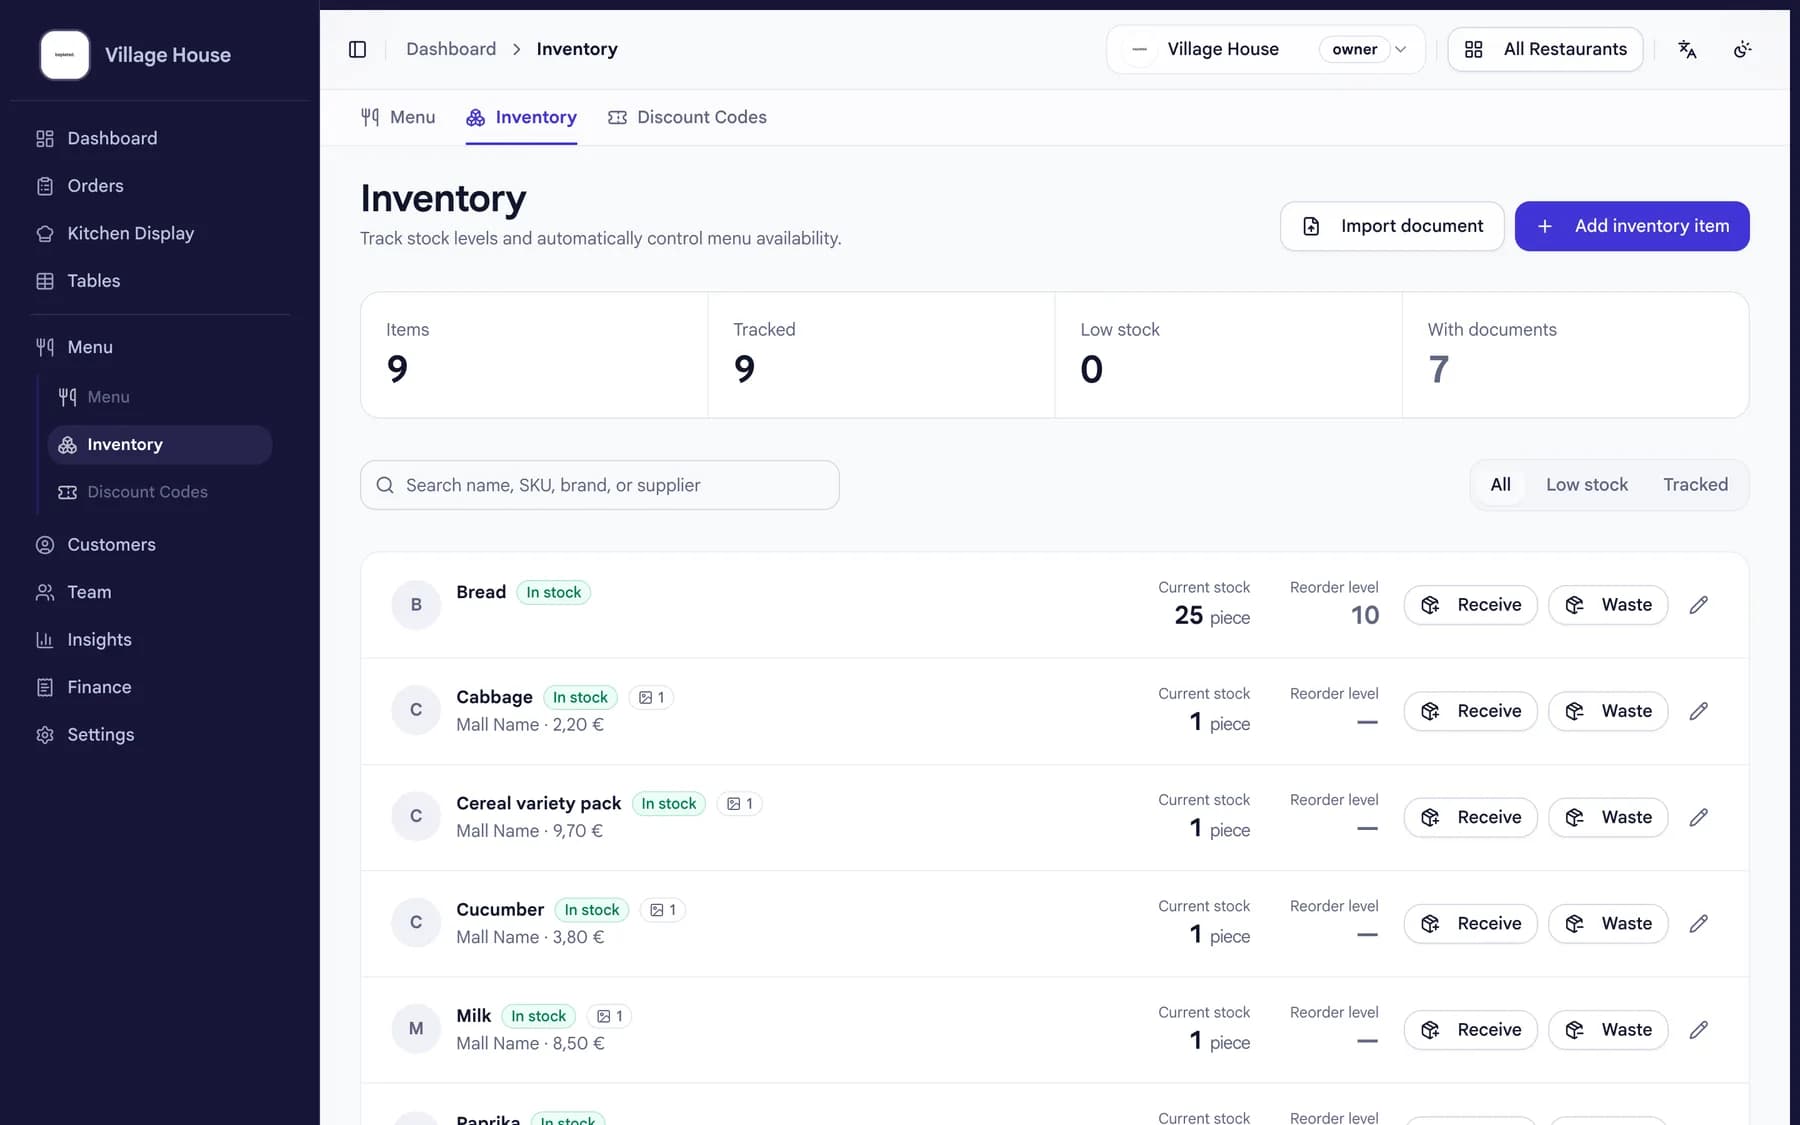Open the language translation icon
Screen dimensions: 1800x1125
coord(1687,49)
